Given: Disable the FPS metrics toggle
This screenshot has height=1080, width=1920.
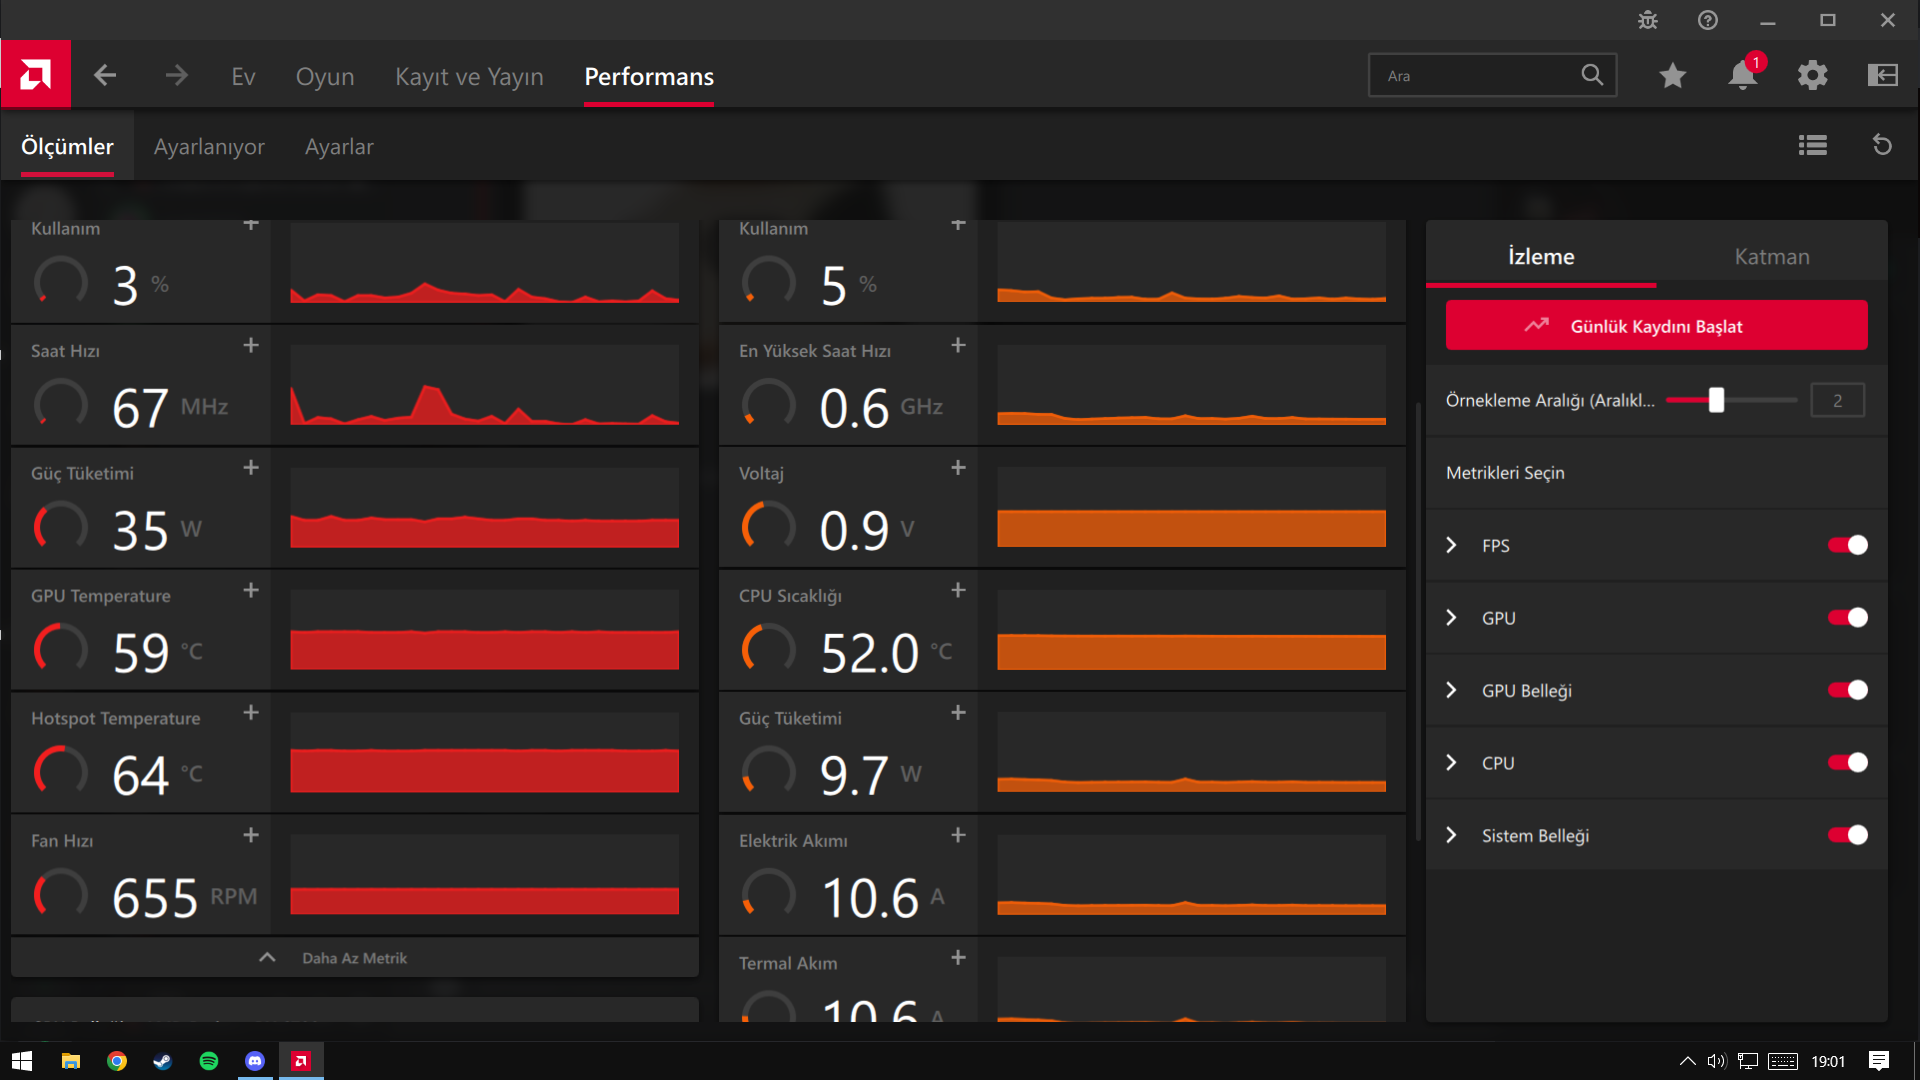Looking at the screenshot, I should pyautogui.click(x=1847, y=545).
